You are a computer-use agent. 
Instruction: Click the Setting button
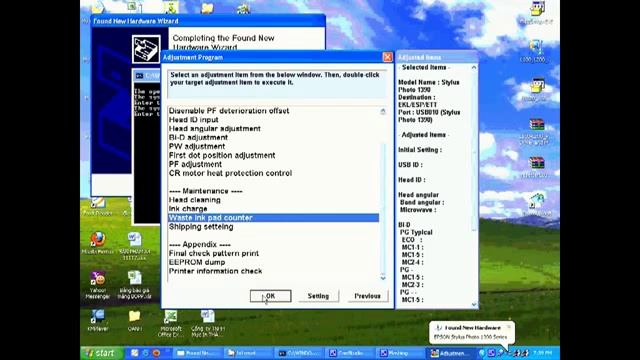tap(318, 296)
